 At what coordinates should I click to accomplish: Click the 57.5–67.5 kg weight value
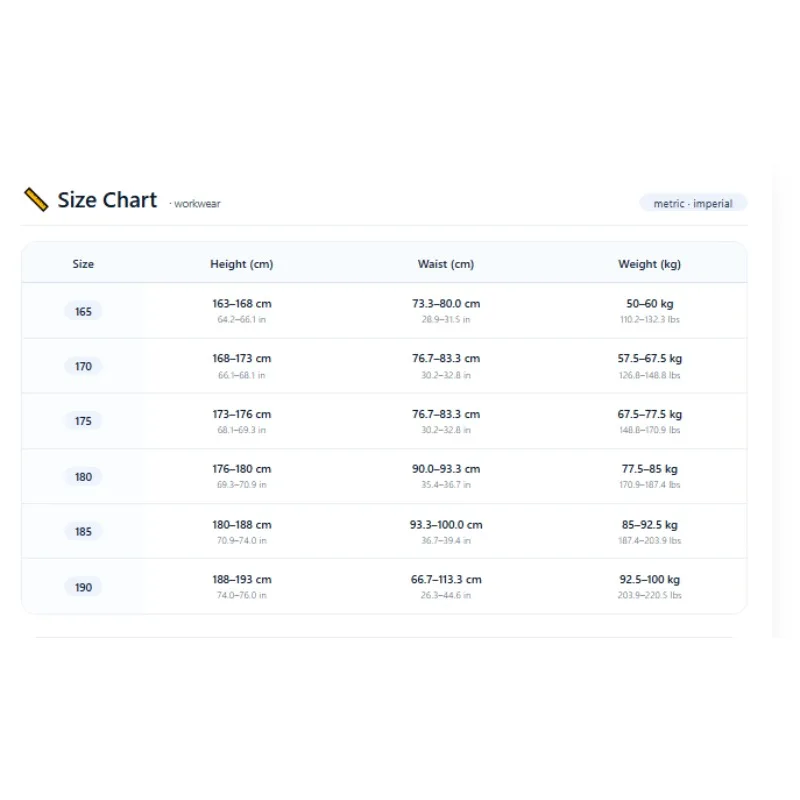point(649,358)
